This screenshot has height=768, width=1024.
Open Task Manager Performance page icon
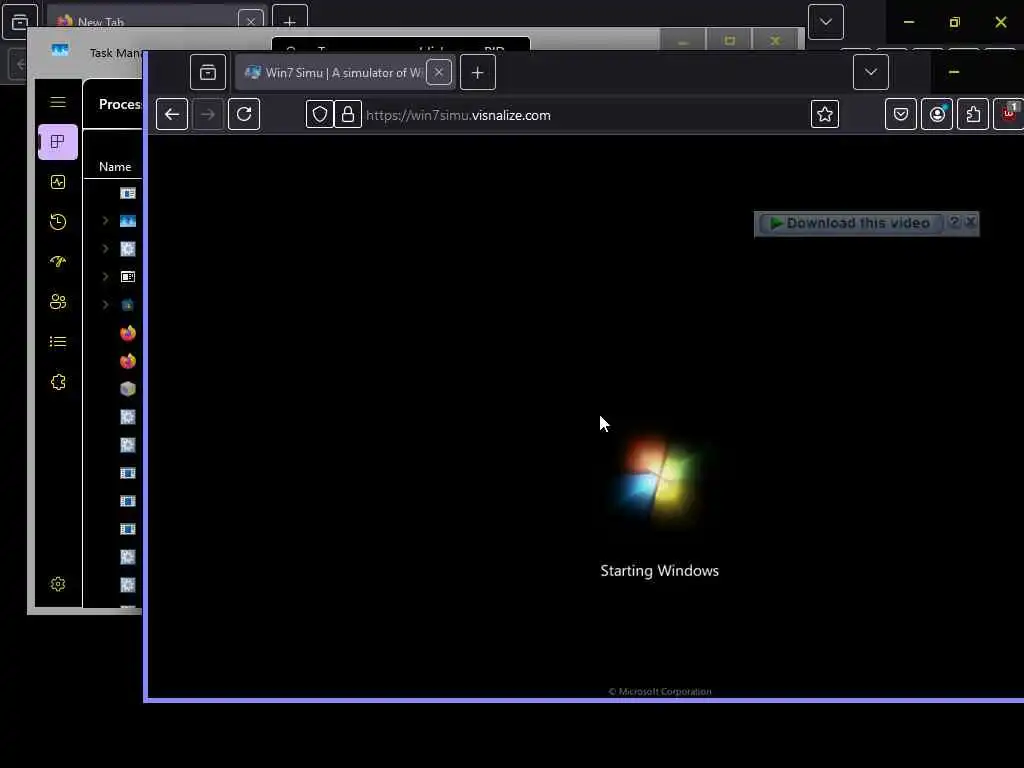pyautogui.click(x=57, y=182)
